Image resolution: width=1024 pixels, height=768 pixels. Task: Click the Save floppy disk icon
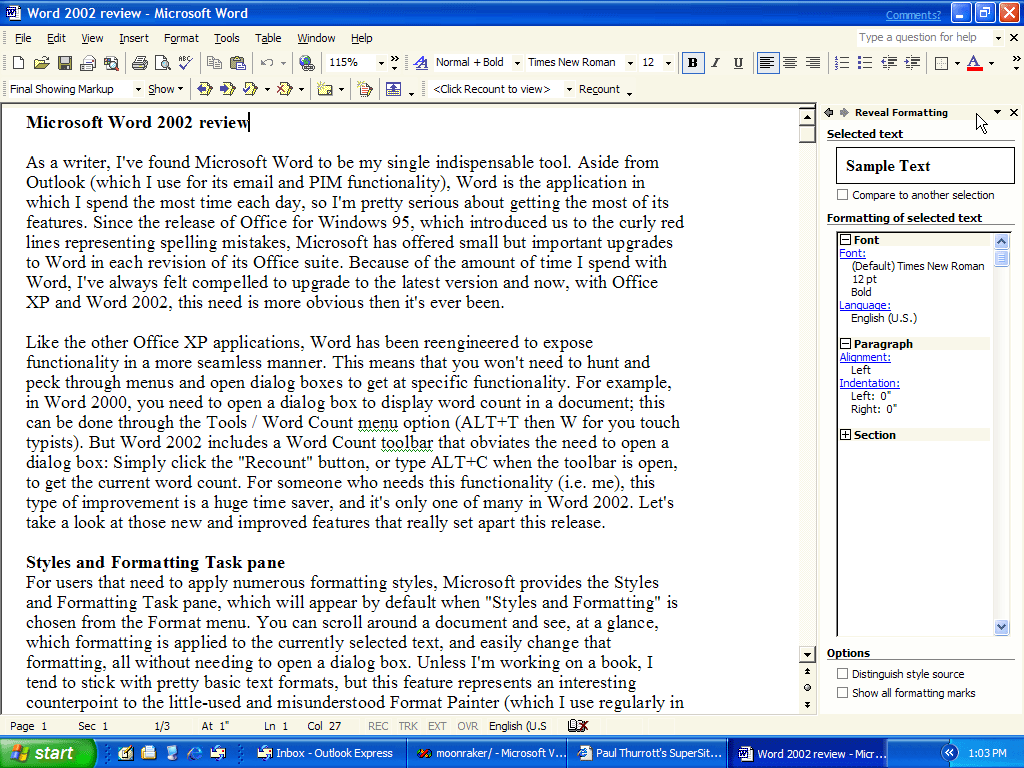pos(64,63)
